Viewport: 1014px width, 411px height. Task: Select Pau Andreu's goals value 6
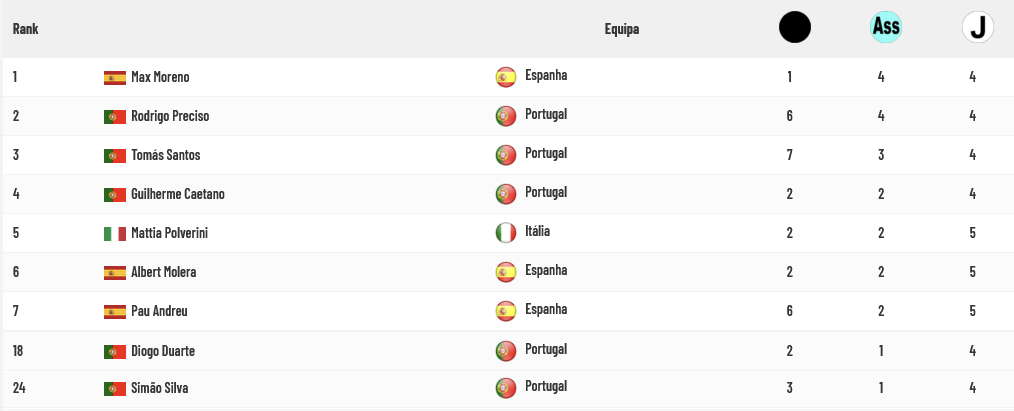pos(790,311)
